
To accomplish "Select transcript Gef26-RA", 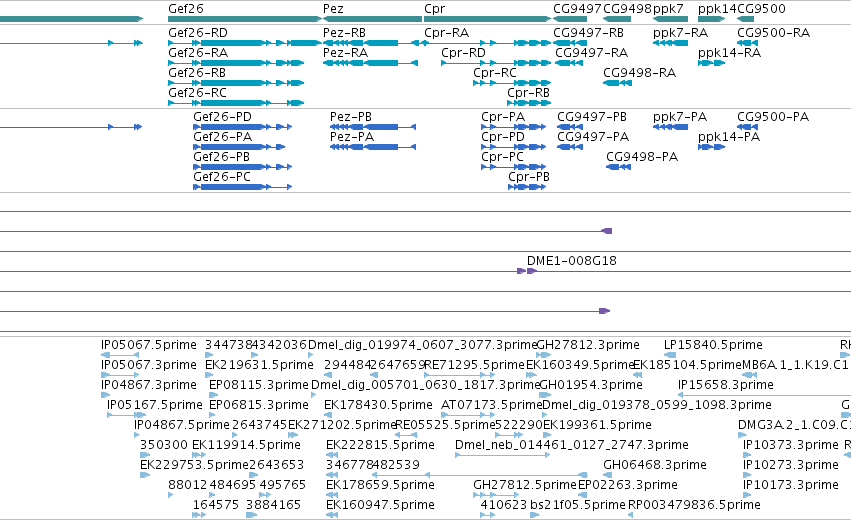I will point(236,63).
